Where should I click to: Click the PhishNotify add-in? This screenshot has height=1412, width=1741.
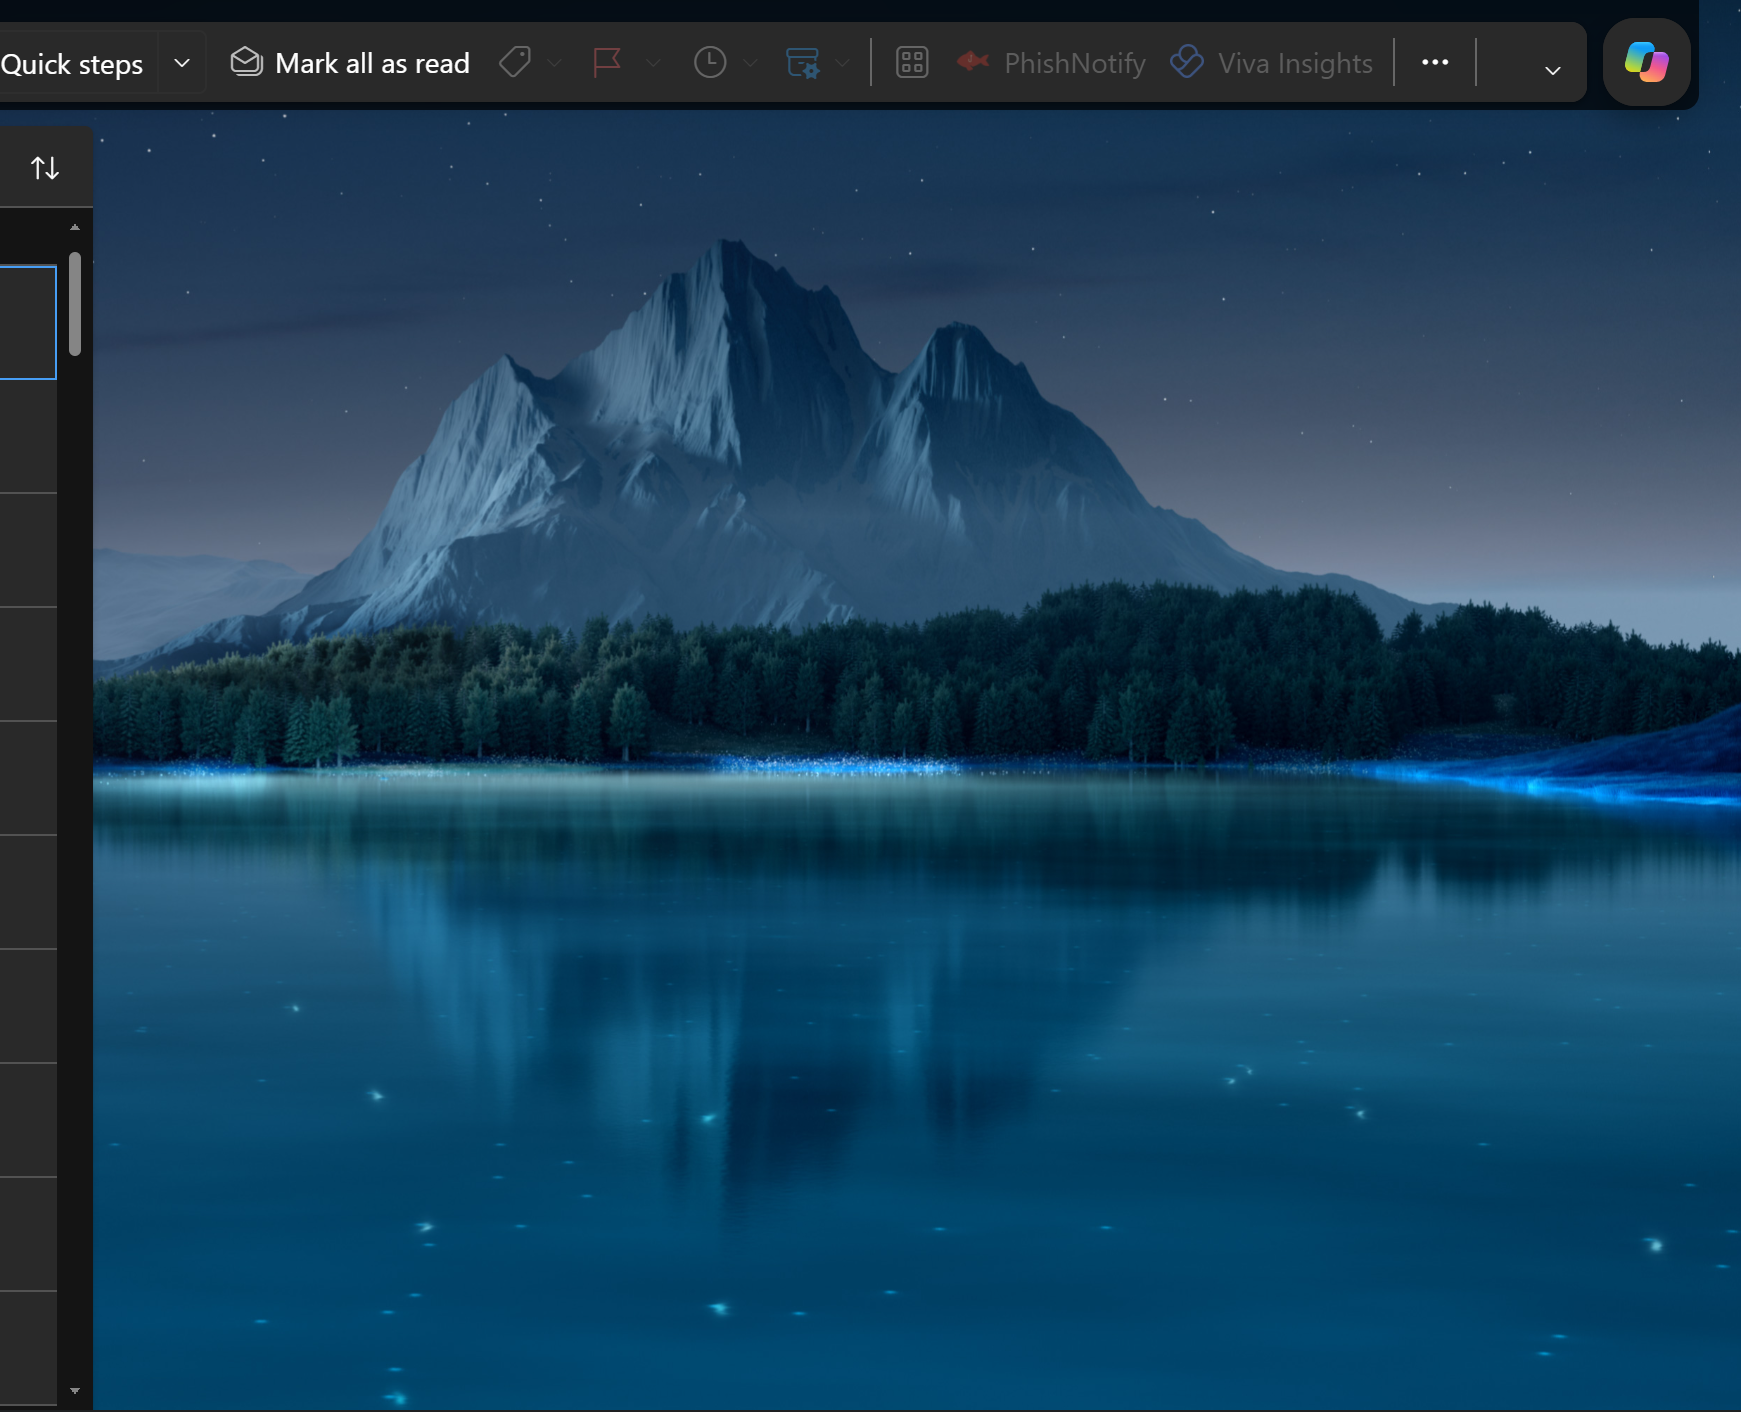click(1051, 63)
